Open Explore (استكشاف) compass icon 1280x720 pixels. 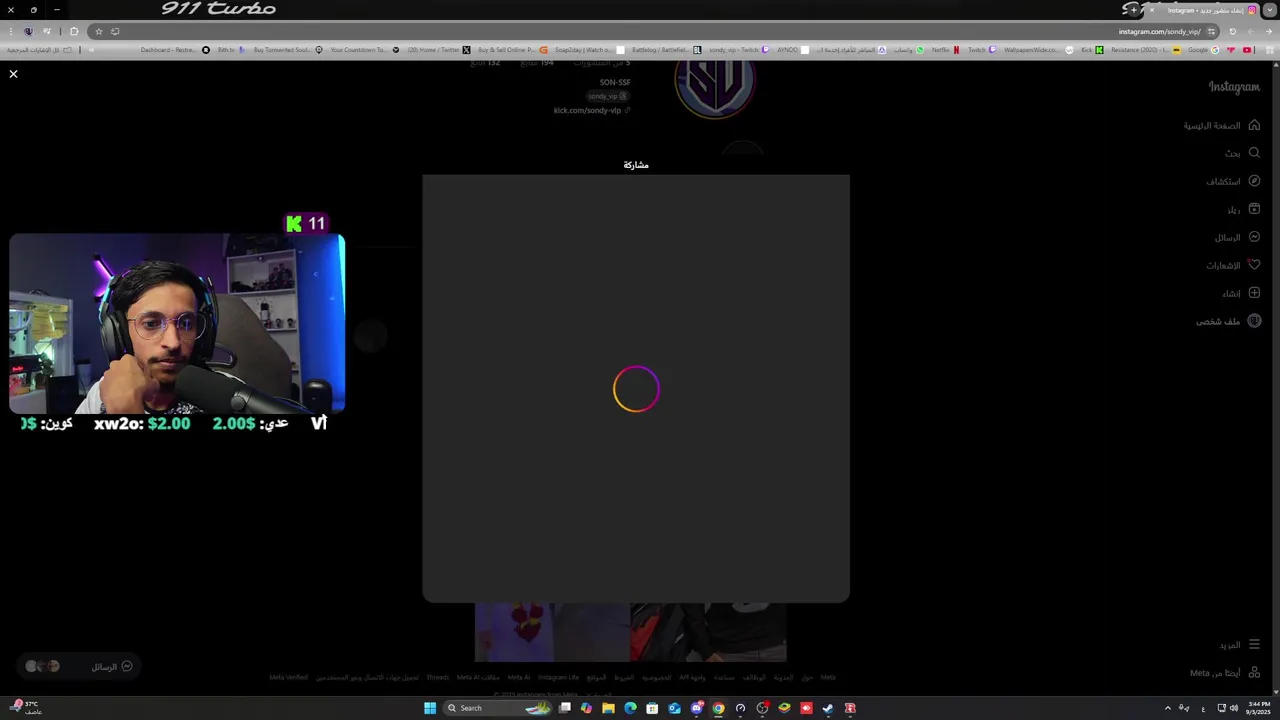click(x=1254, y=181)
